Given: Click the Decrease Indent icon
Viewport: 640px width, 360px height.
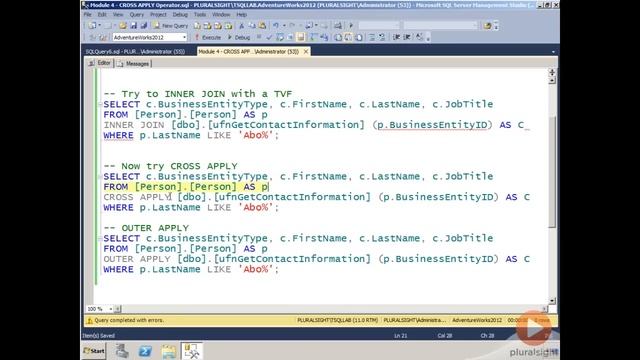Looking at the screenshot, I should [x=397, y=37].
